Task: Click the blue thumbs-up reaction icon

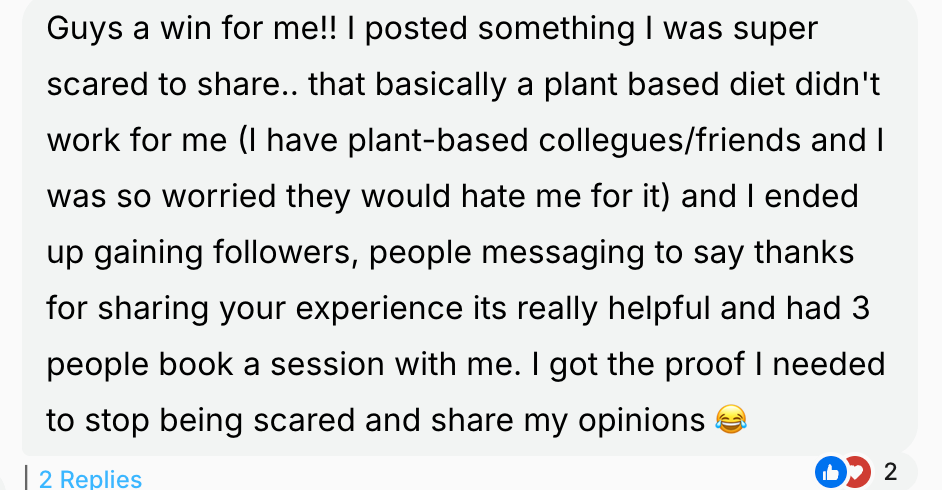Action: (x=830, y=472)
